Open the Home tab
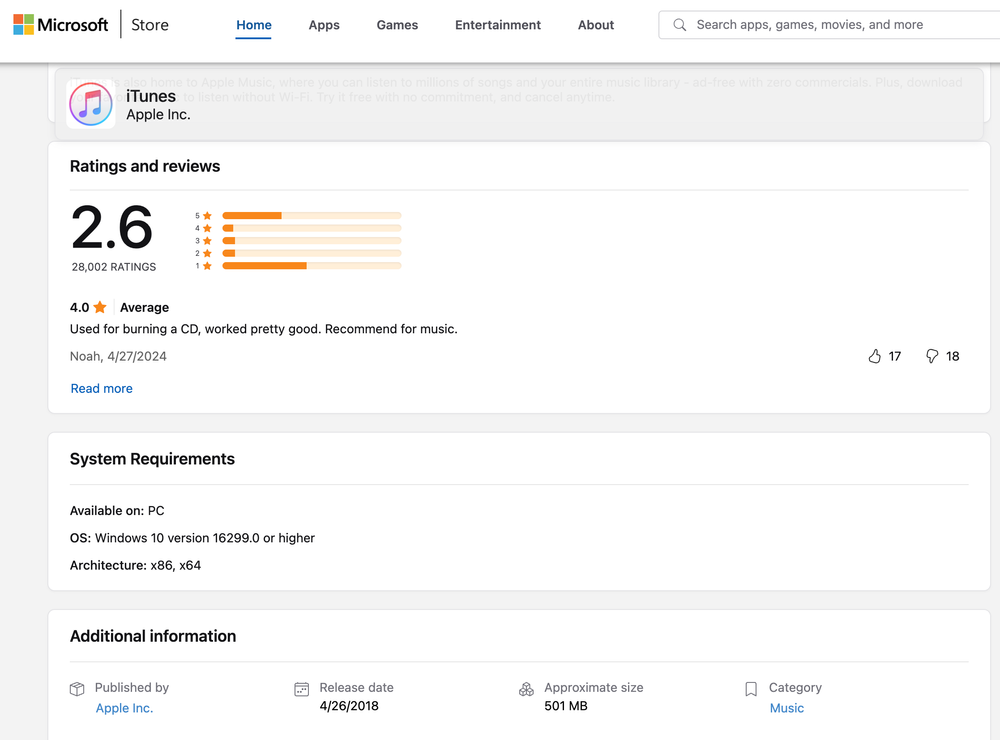The width and height of the screenshot is (1000, 740). coord(254,25)
